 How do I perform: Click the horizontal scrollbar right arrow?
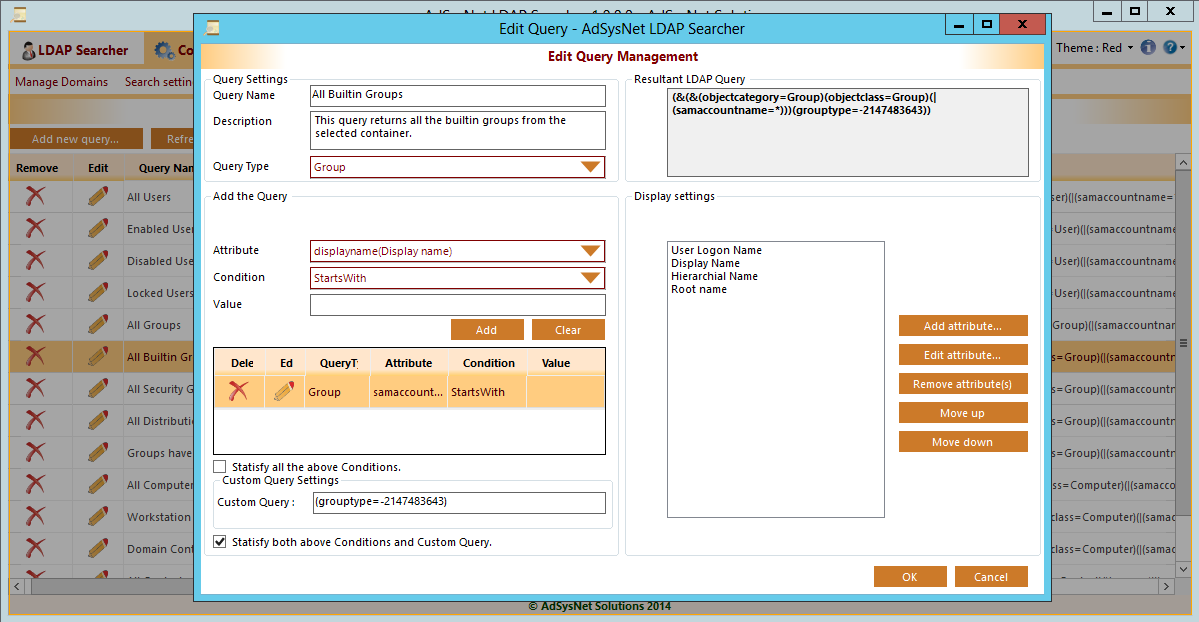coord(1165,587)
